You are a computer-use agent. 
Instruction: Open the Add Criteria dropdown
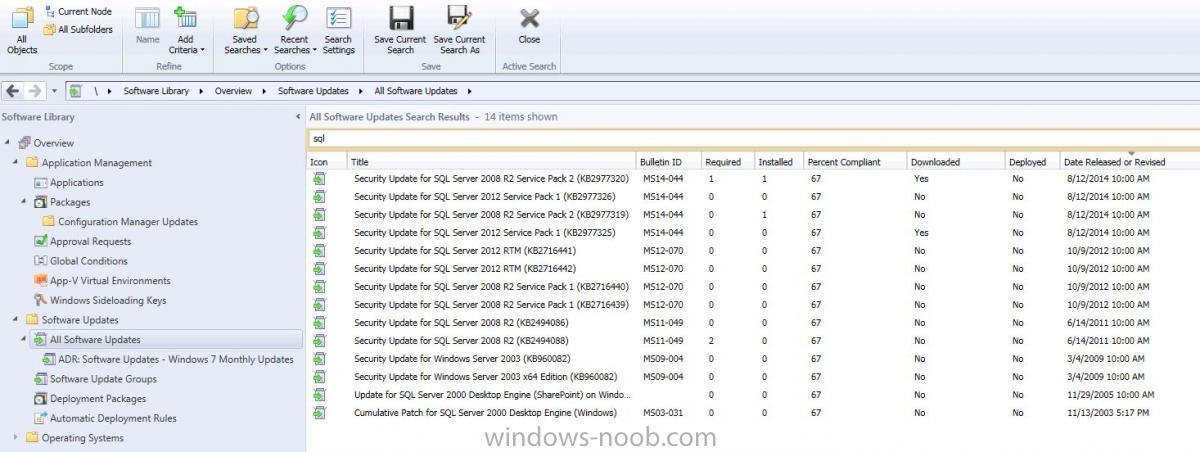tap(186, 30)
